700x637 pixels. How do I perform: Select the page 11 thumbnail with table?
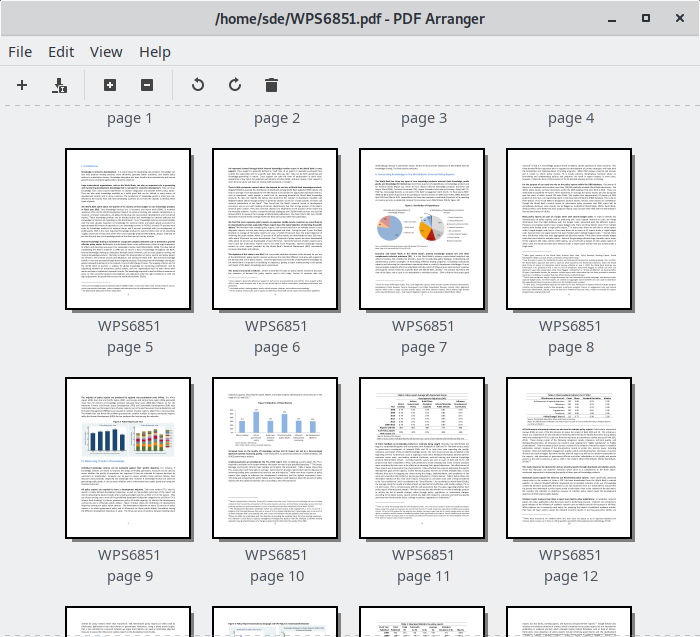pyautogui.click(x=422, y=458)
